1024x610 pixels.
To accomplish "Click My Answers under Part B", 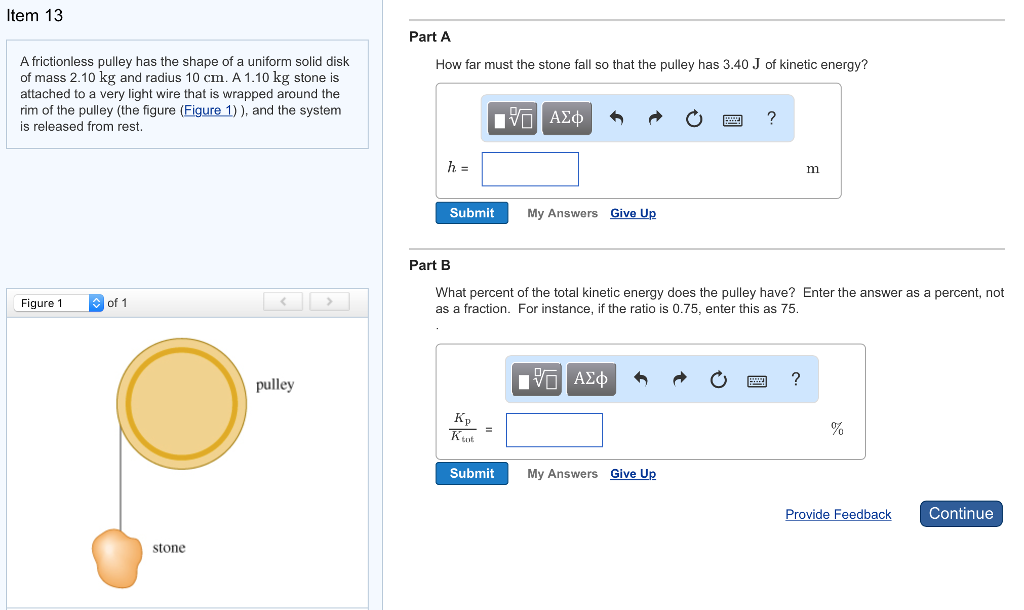I will (562, 473).
